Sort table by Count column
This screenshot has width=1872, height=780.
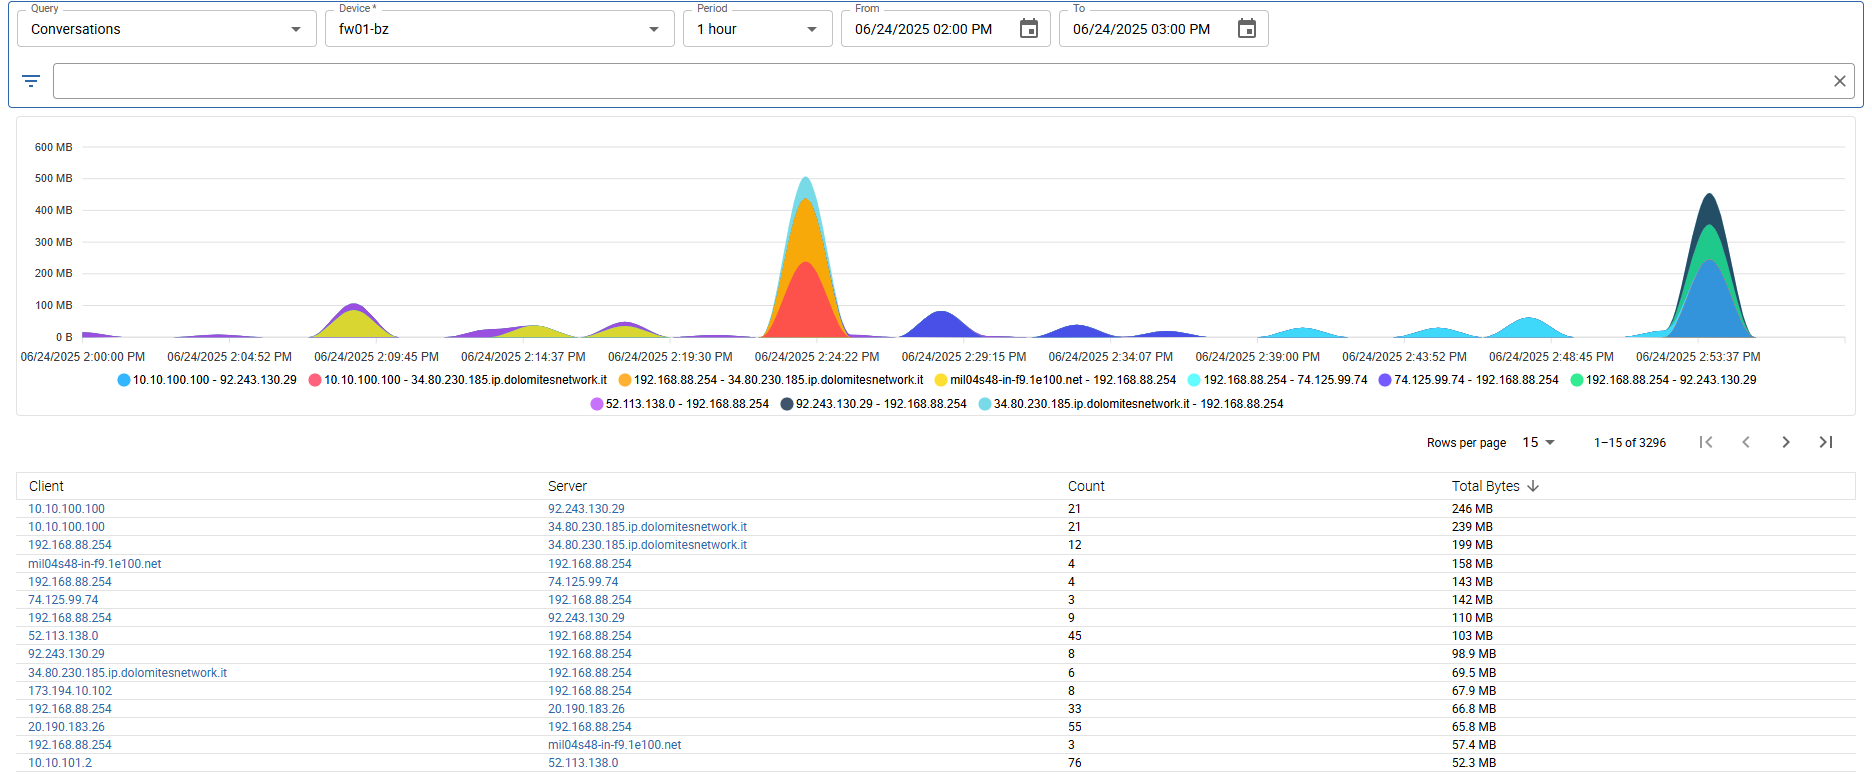1086,486
